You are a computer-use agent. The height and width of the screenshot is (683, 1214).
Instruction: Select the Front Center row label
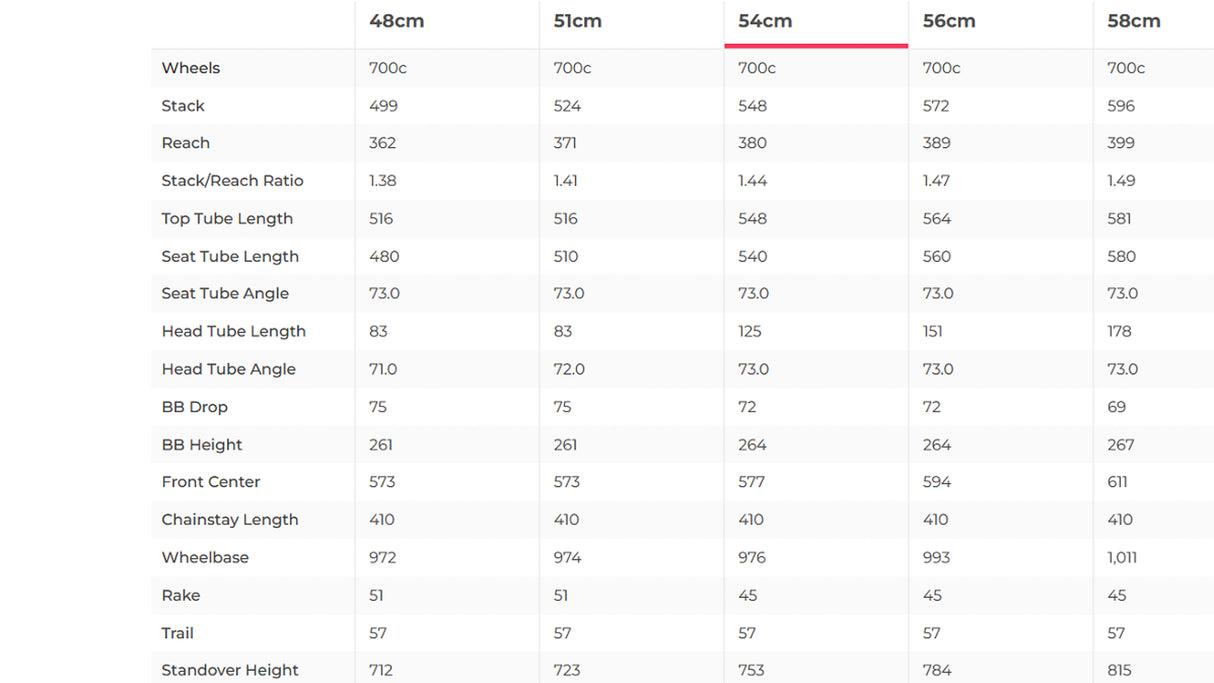[211, 482]
